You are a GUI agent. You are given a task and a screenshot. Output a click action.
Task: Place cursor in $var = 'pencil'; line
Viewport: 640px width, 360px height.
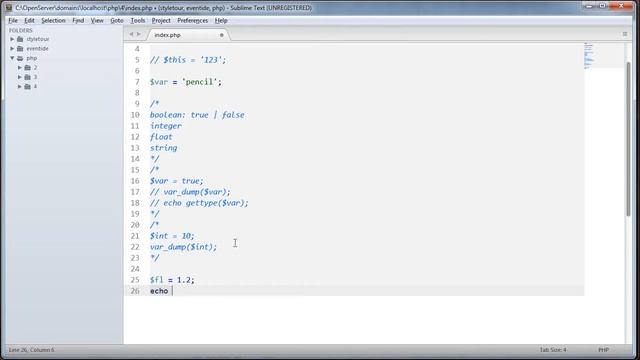coord(186,82)
